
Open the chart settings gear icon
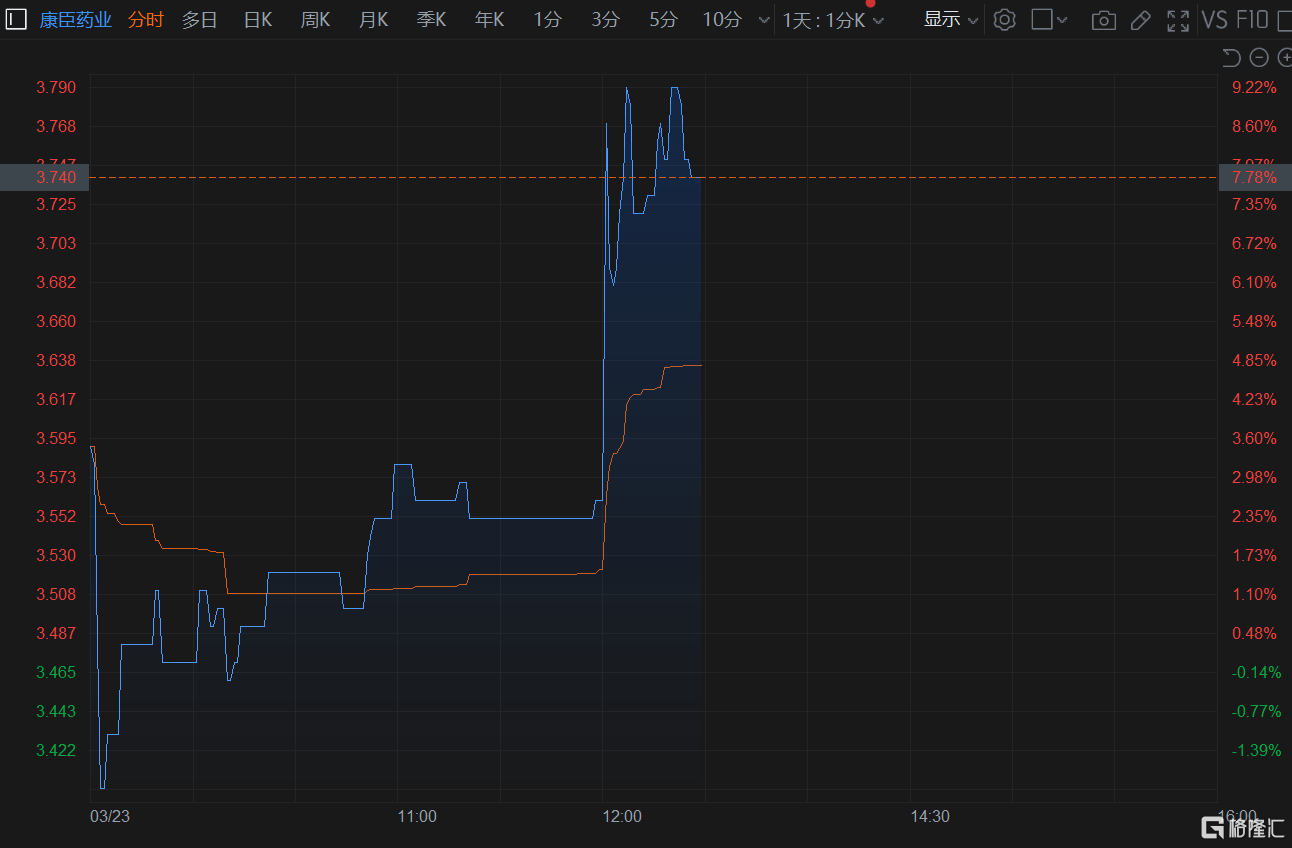[1004, 19]
